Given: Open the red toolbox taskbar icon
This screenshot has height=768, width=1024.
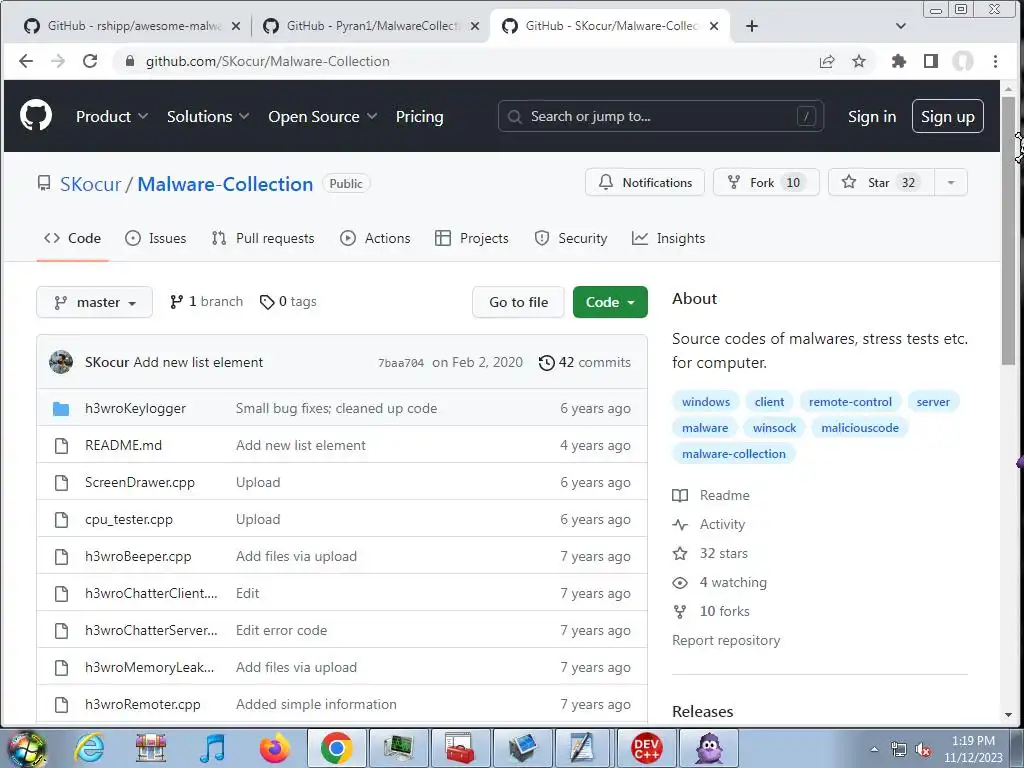Looking at the screenshot, I should (x=460, y=748).
